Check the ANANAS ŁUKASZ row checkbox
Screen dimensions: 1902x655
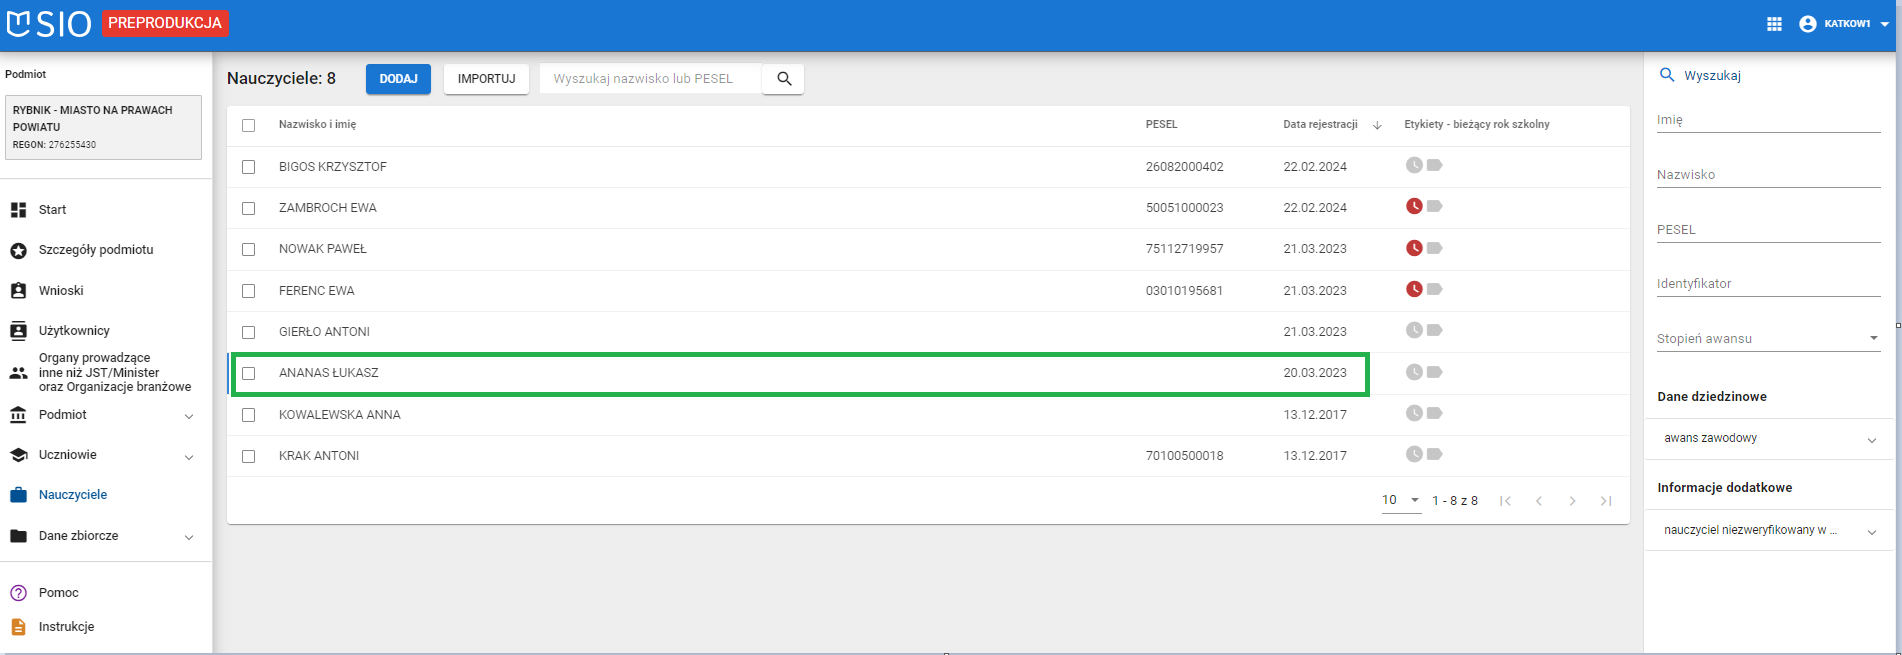tap(249, 373)
